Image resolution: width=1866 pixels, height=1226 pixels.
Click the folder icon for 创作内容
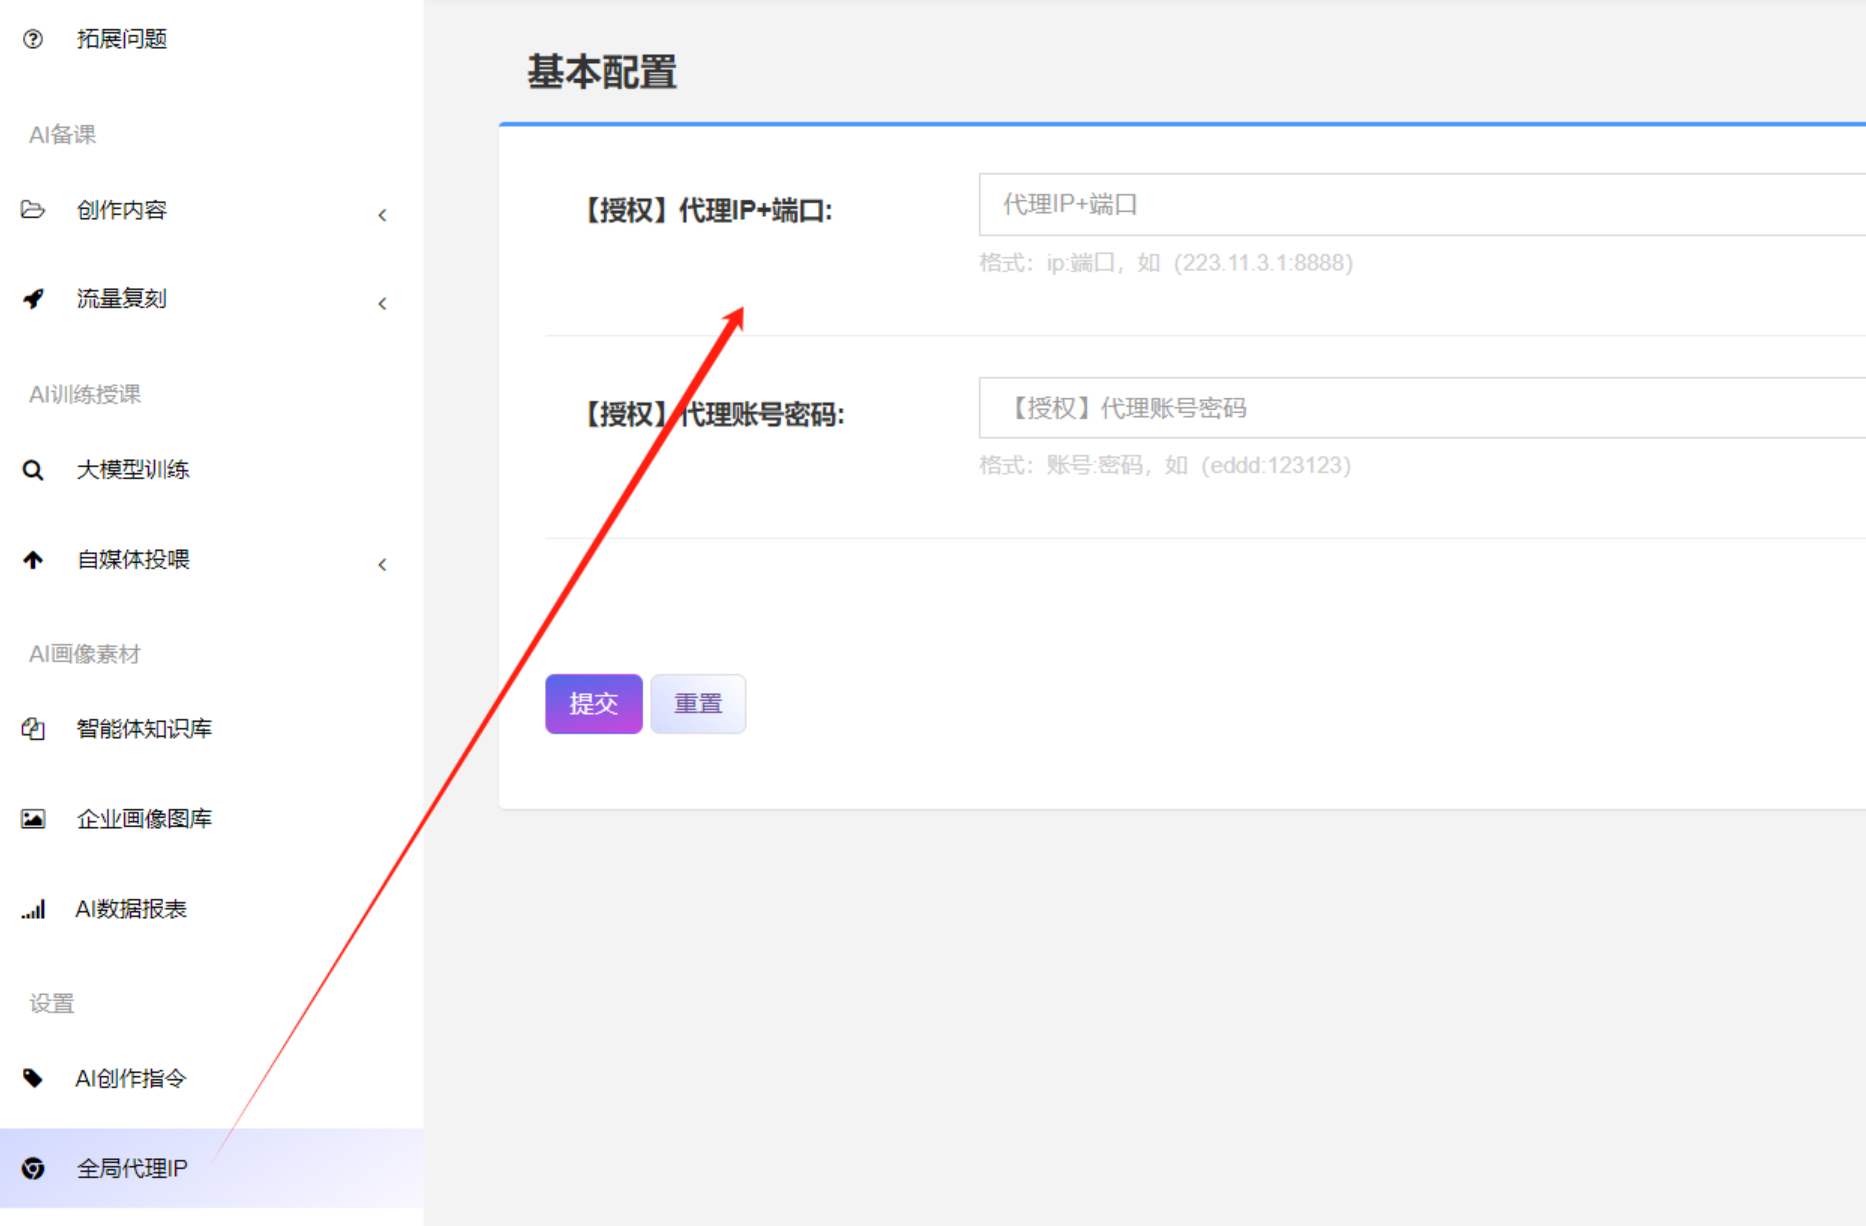pos(33,210)
